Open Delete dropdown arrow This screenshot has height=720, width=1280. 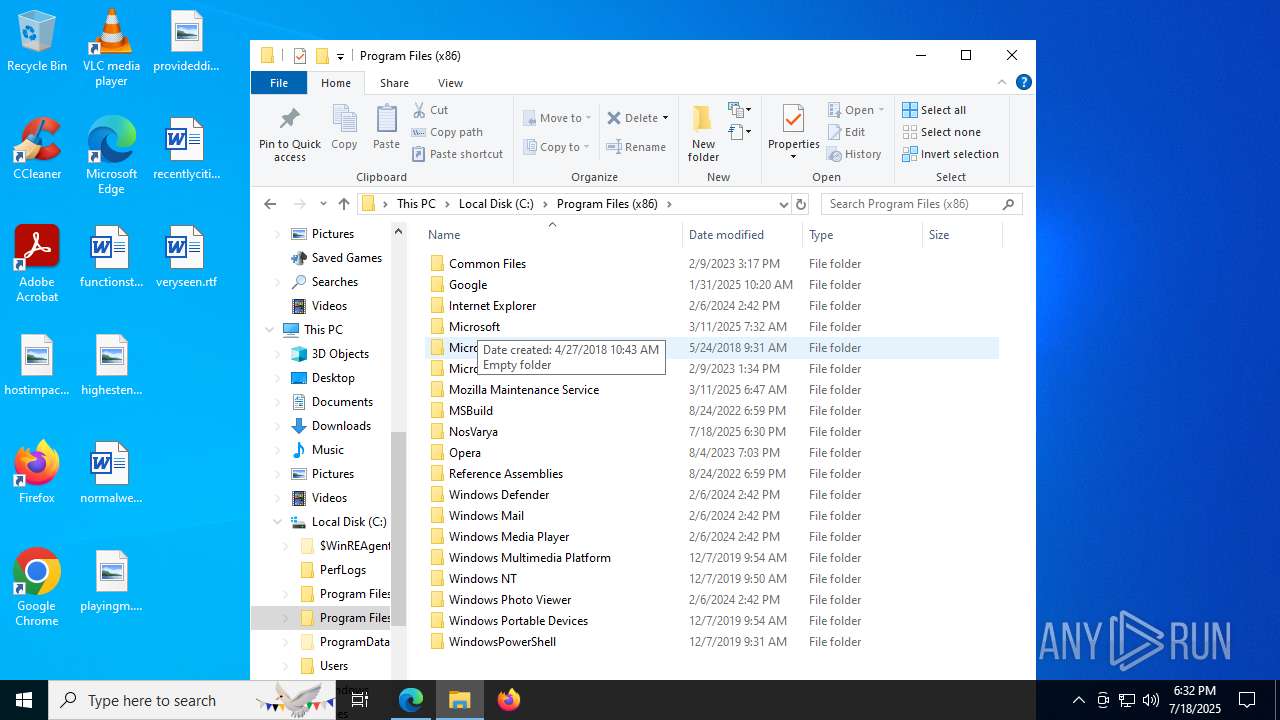pos(666,118)
